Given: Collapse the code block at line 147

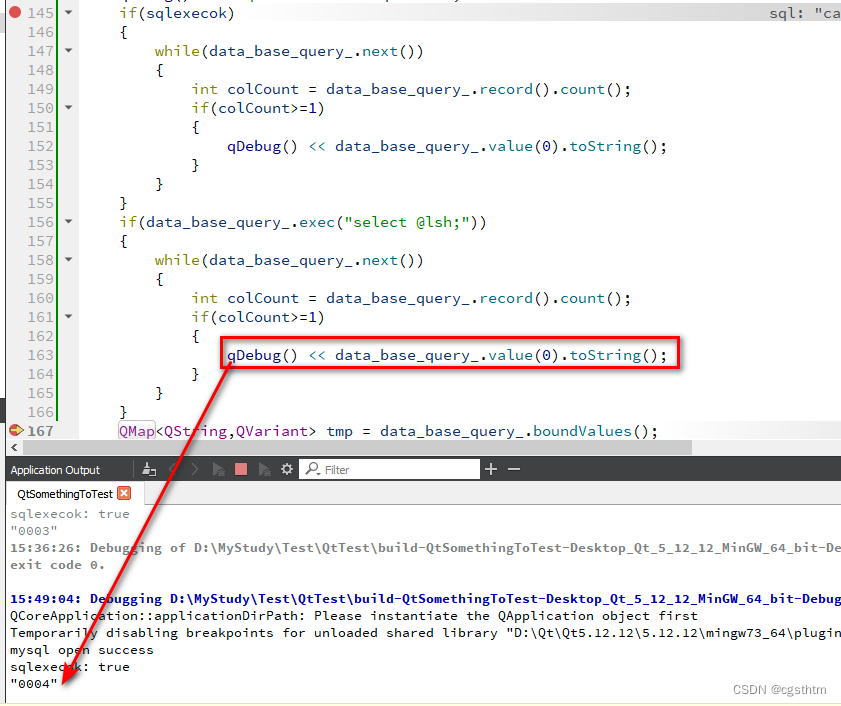Looking at the screenshot, I should [x=66, y=50].
